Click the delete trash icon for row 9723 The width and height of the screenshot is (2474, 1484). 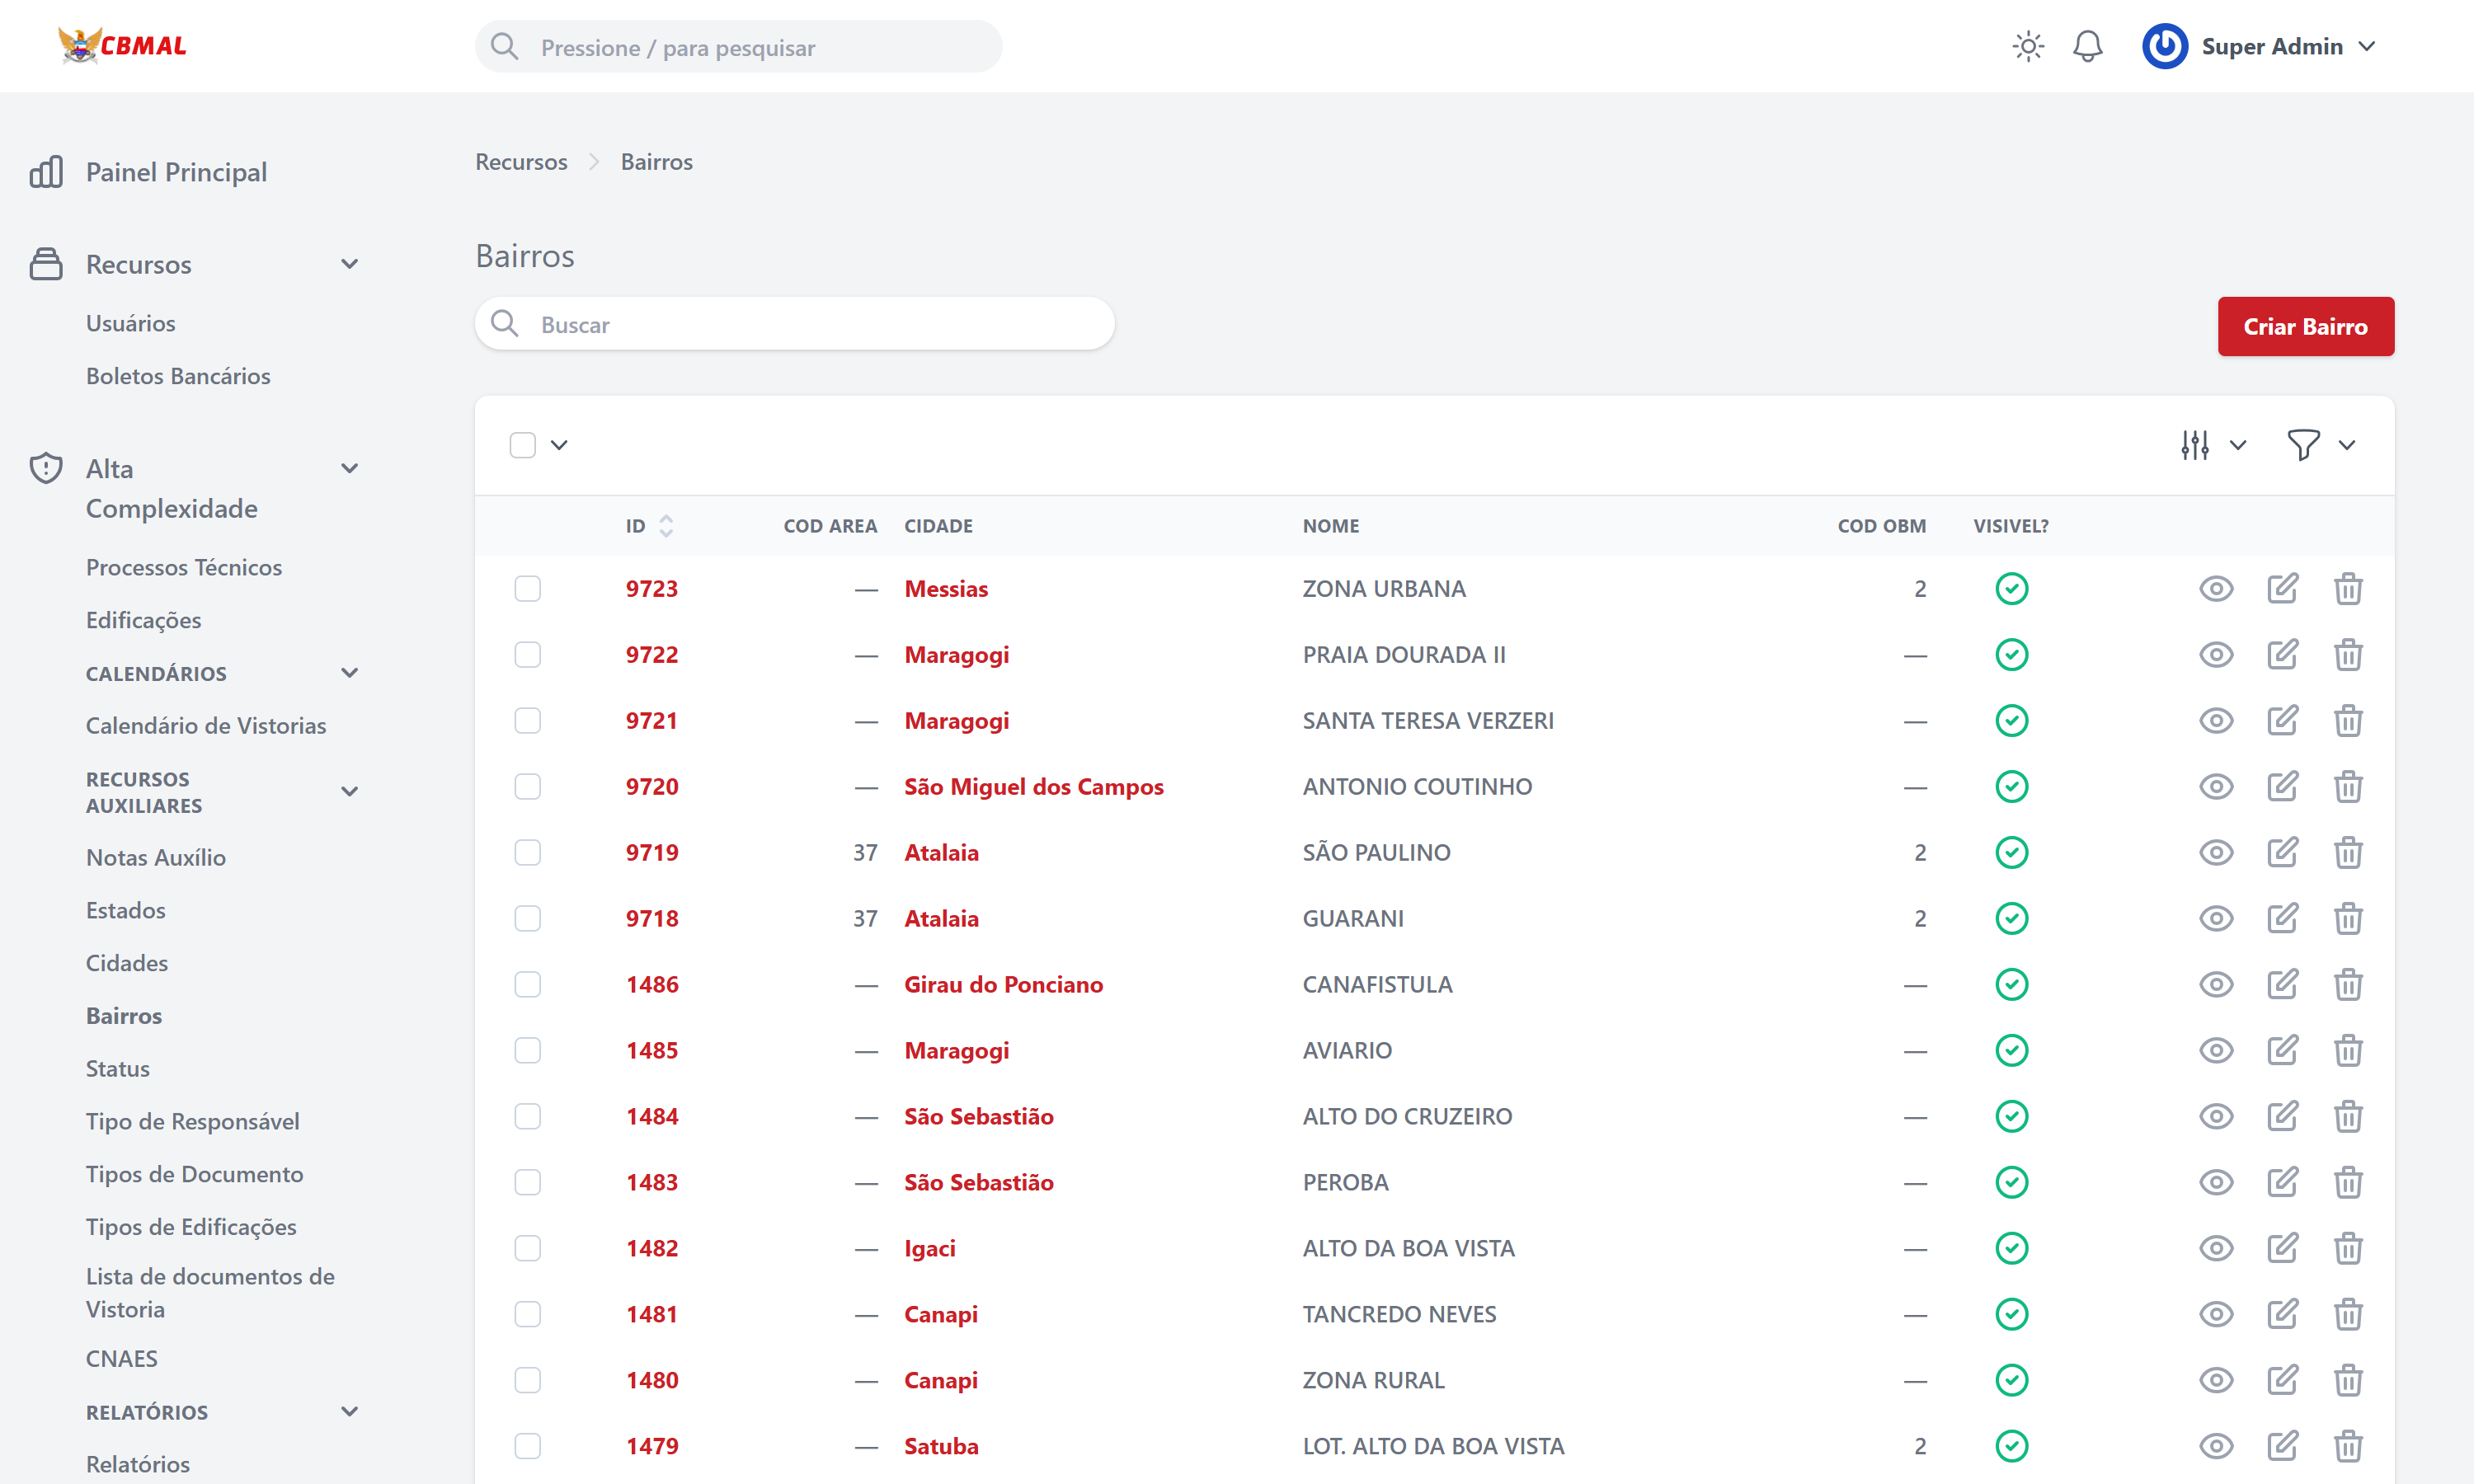[2347, 589]
